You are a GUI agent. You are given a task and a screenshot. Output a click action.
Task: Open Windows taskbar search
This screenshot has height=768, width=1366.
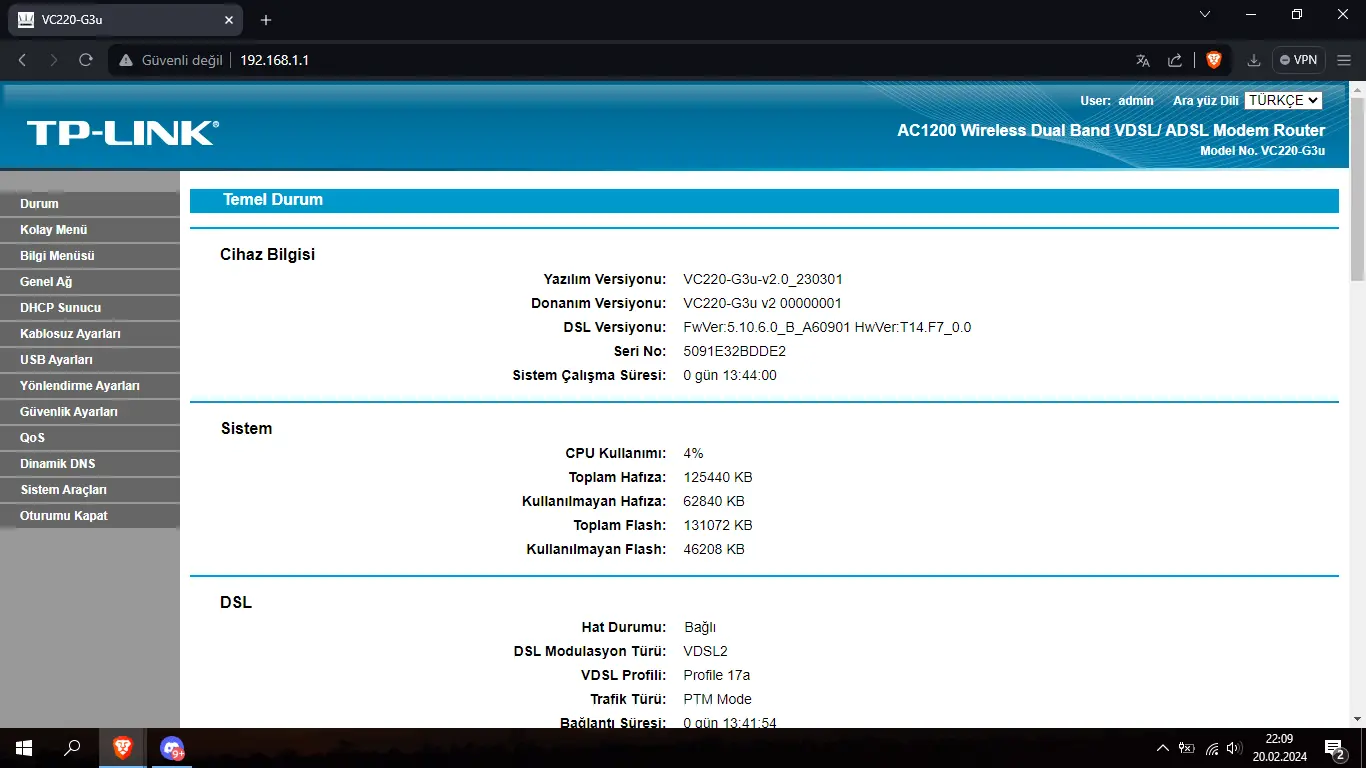coord(72,748)
